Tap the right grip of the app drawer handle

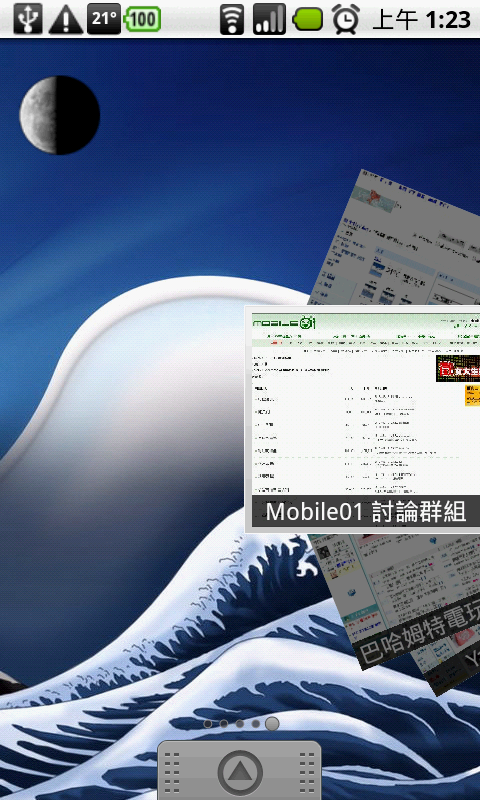pos(307,773)
